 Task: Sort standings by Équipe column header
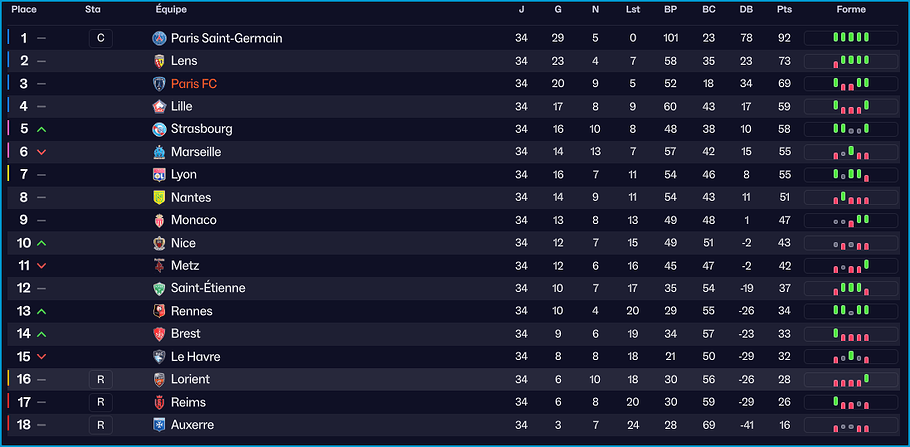pos(171,9)
